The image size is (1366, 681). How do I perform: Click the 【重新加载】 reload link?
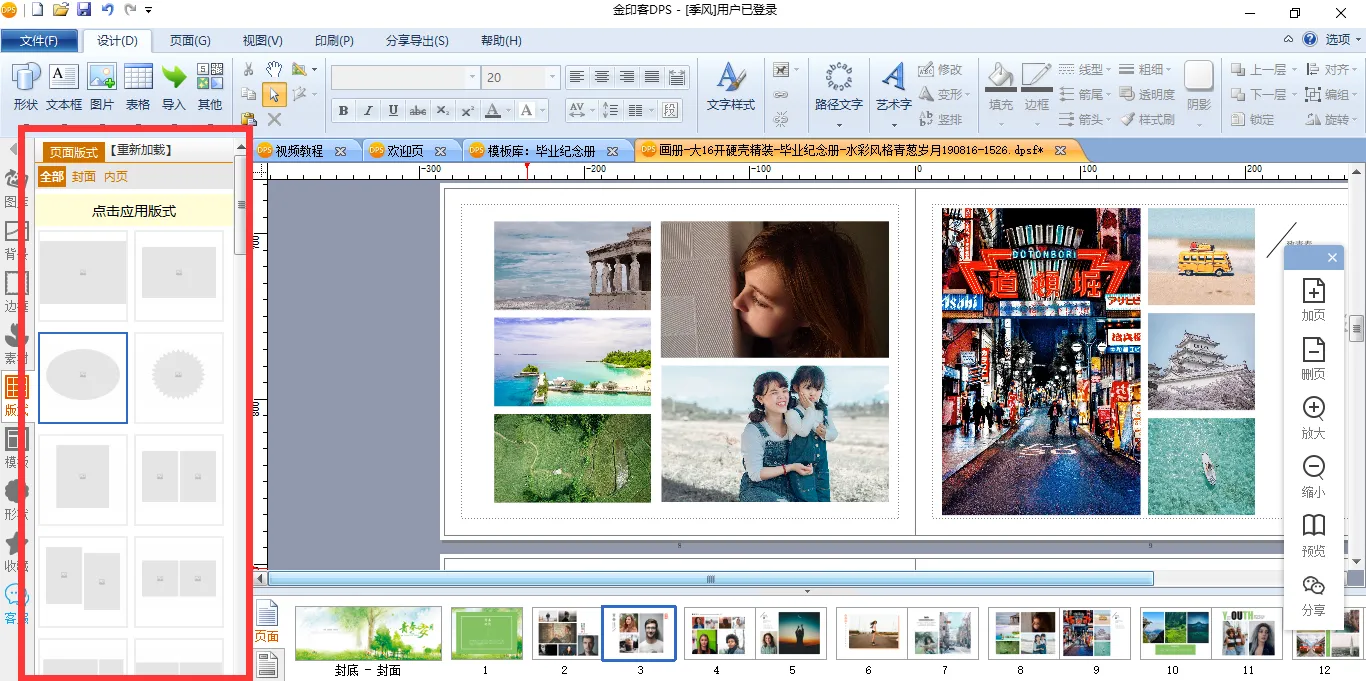pos(140,150)
